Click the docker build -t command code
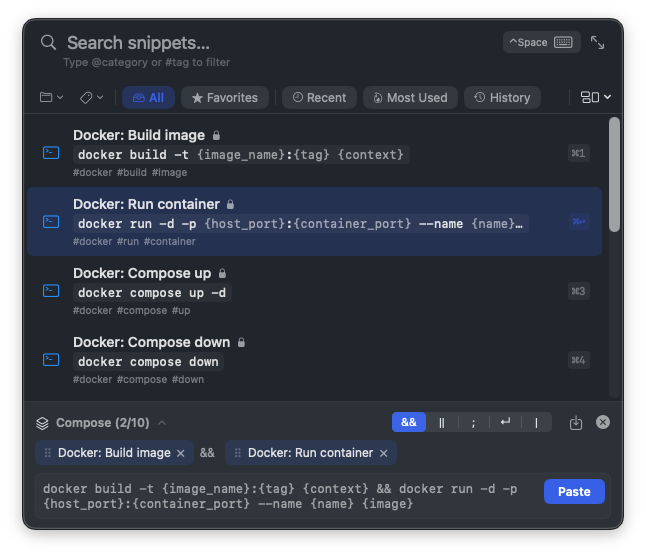Image resolution: width=646 pixels, height=556 pixels. pos(241,155)
